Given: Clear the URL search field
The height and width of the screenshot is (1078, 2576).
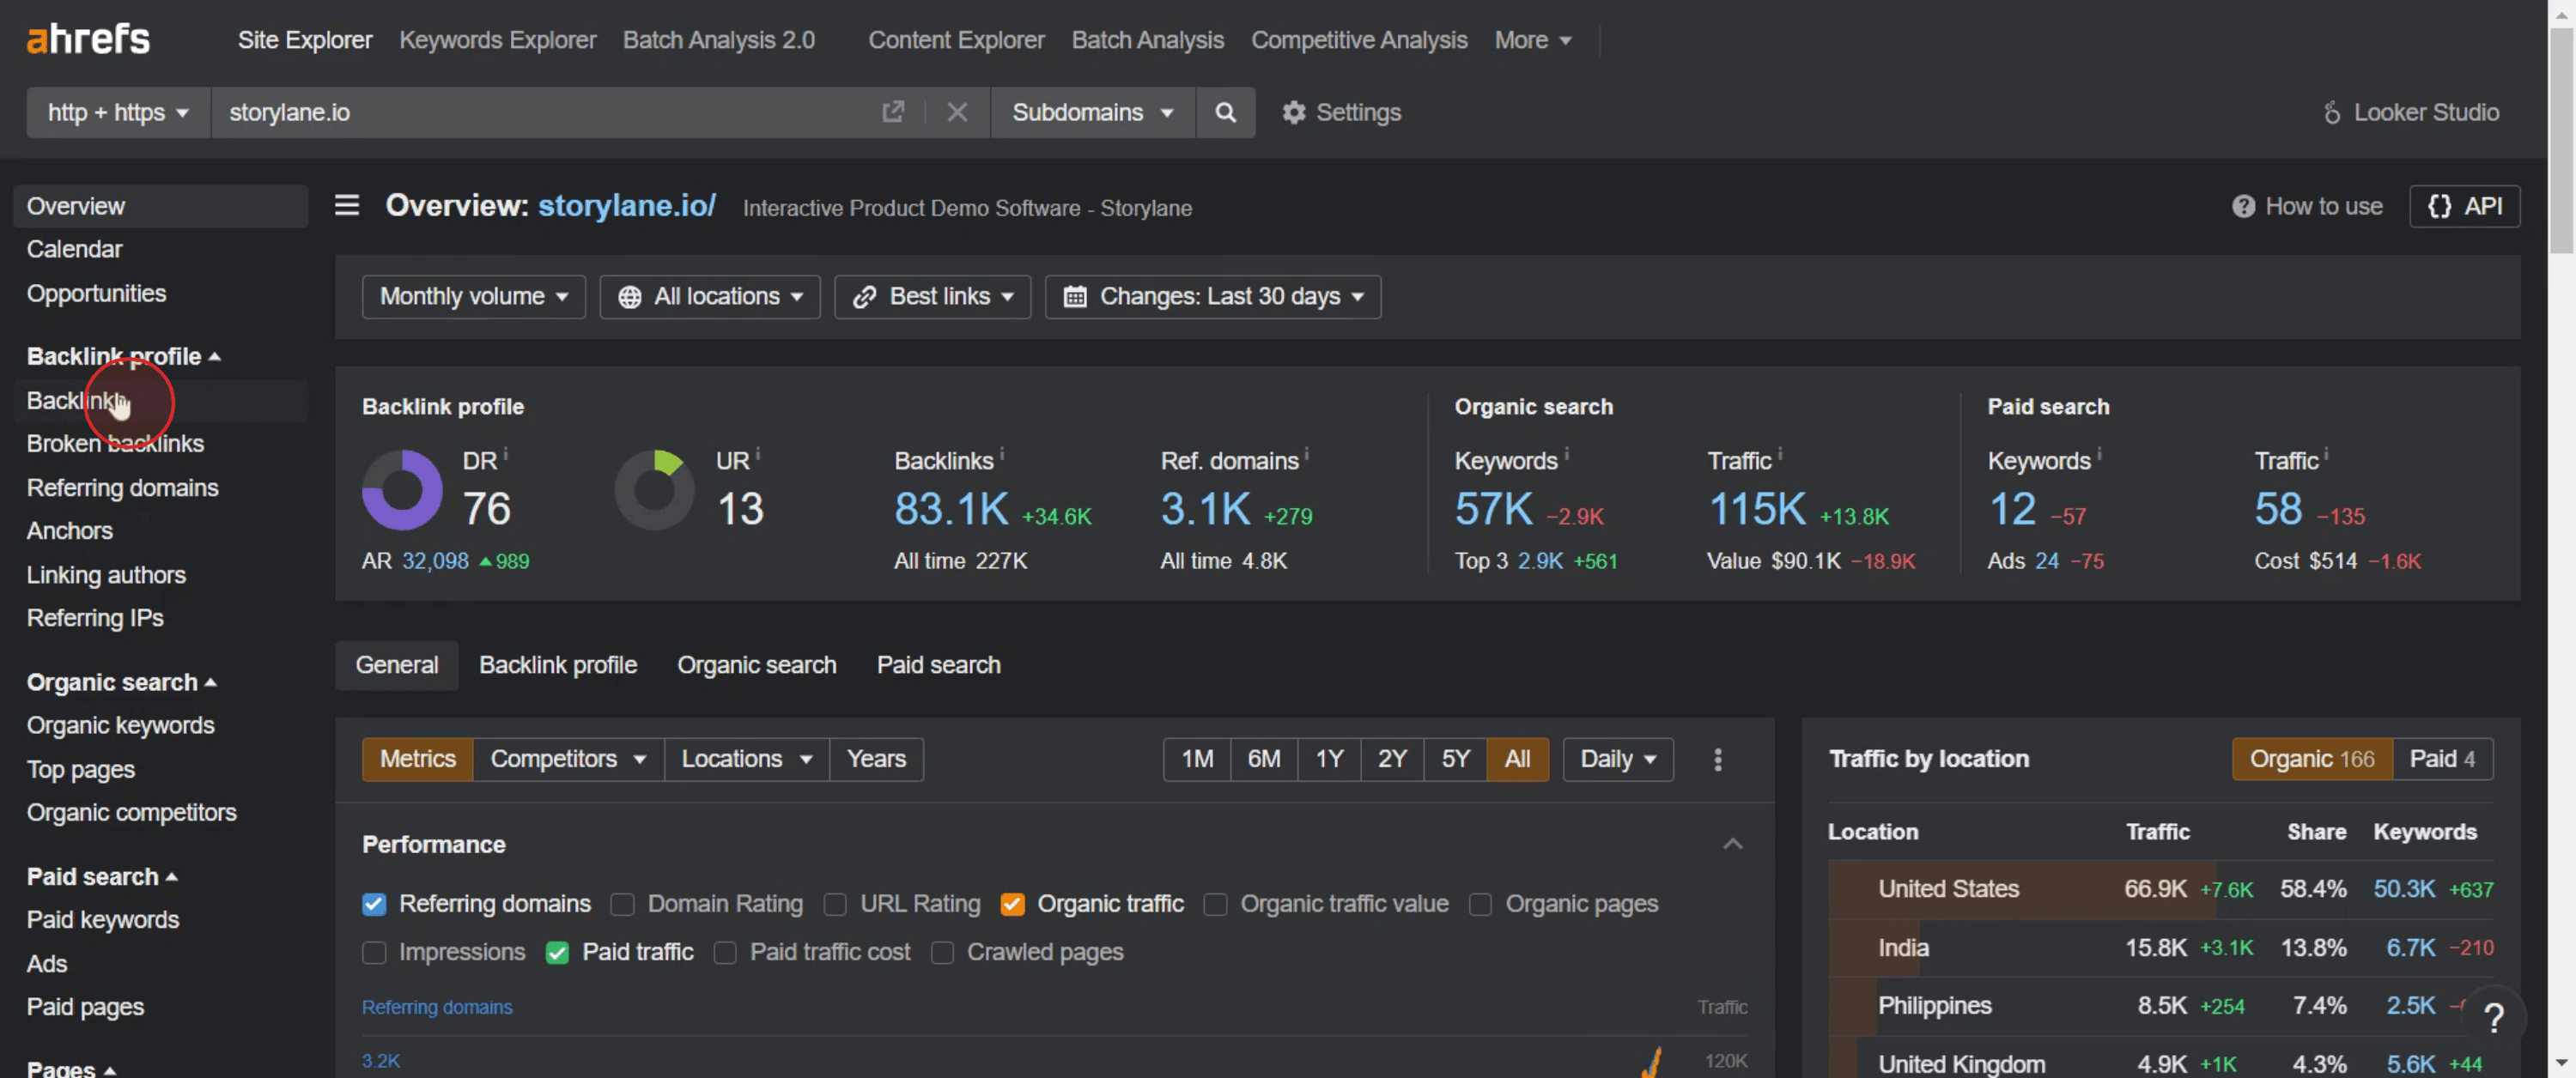Looking at the screenshot, I should pyautogui.click(x=956, y=112).
